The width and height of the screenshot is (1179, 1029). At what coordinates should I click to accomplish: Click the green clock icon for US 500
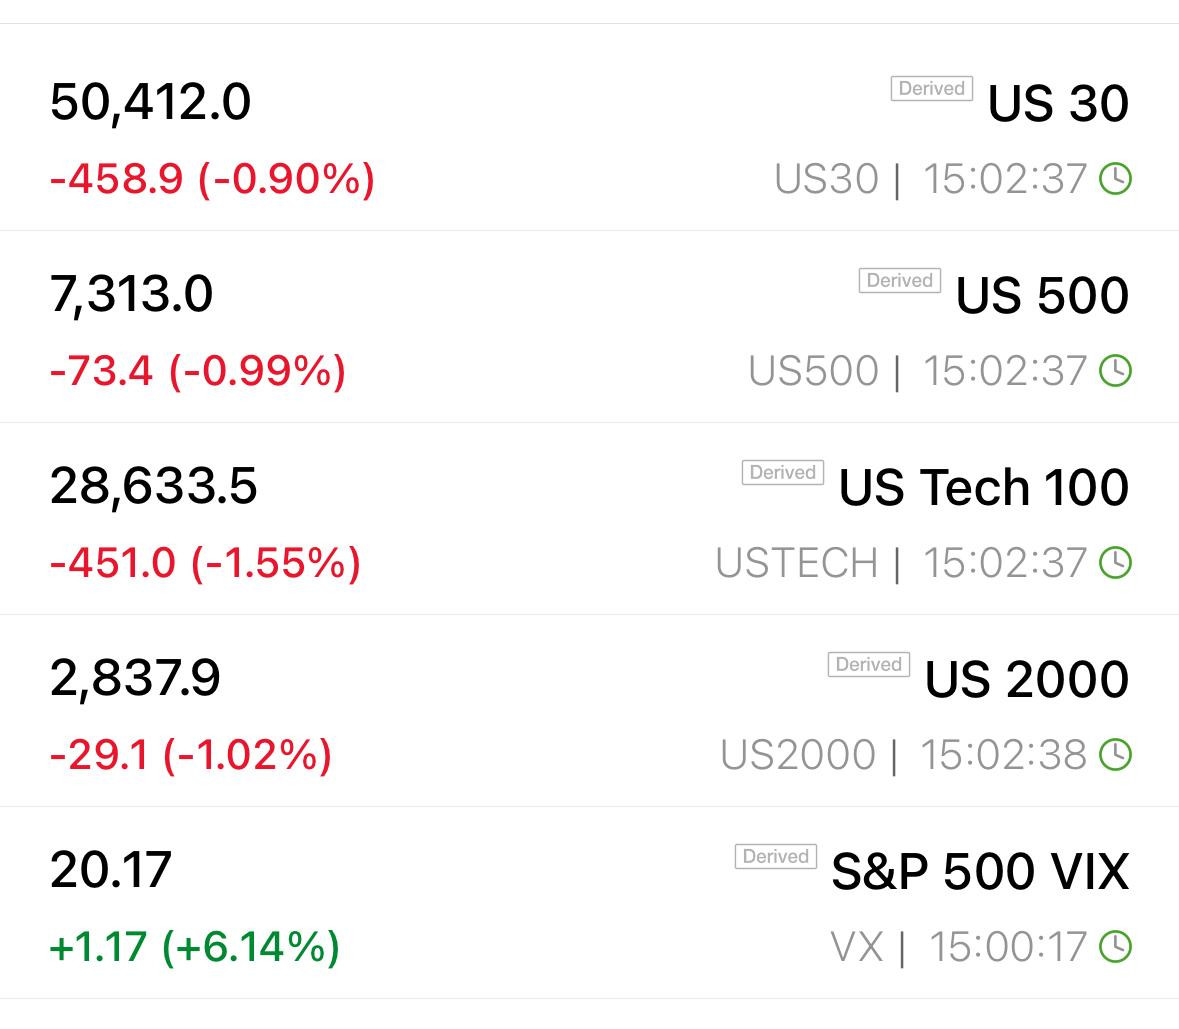tap(1115, 371)
